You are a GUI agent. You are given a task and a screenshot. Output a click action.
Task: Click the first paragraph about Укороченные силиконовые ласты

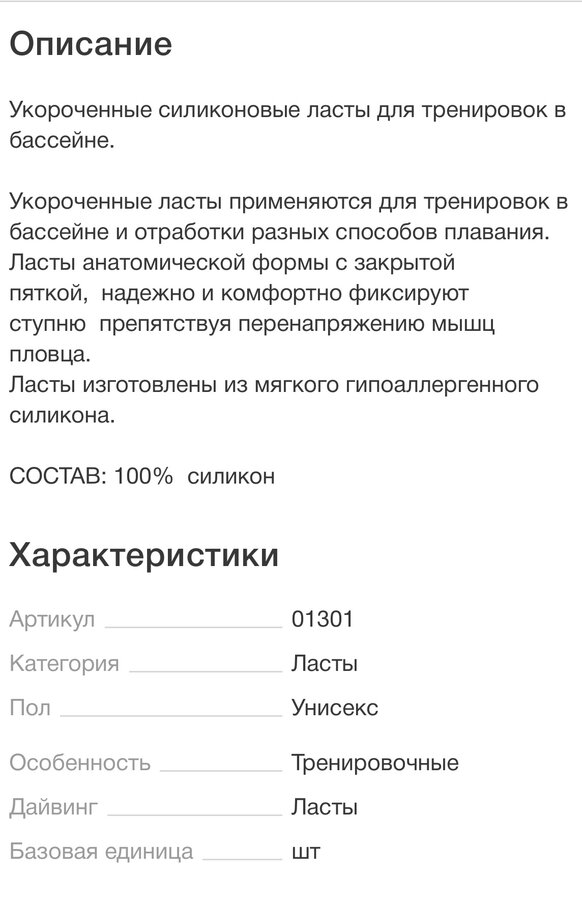tap(288, 125)
